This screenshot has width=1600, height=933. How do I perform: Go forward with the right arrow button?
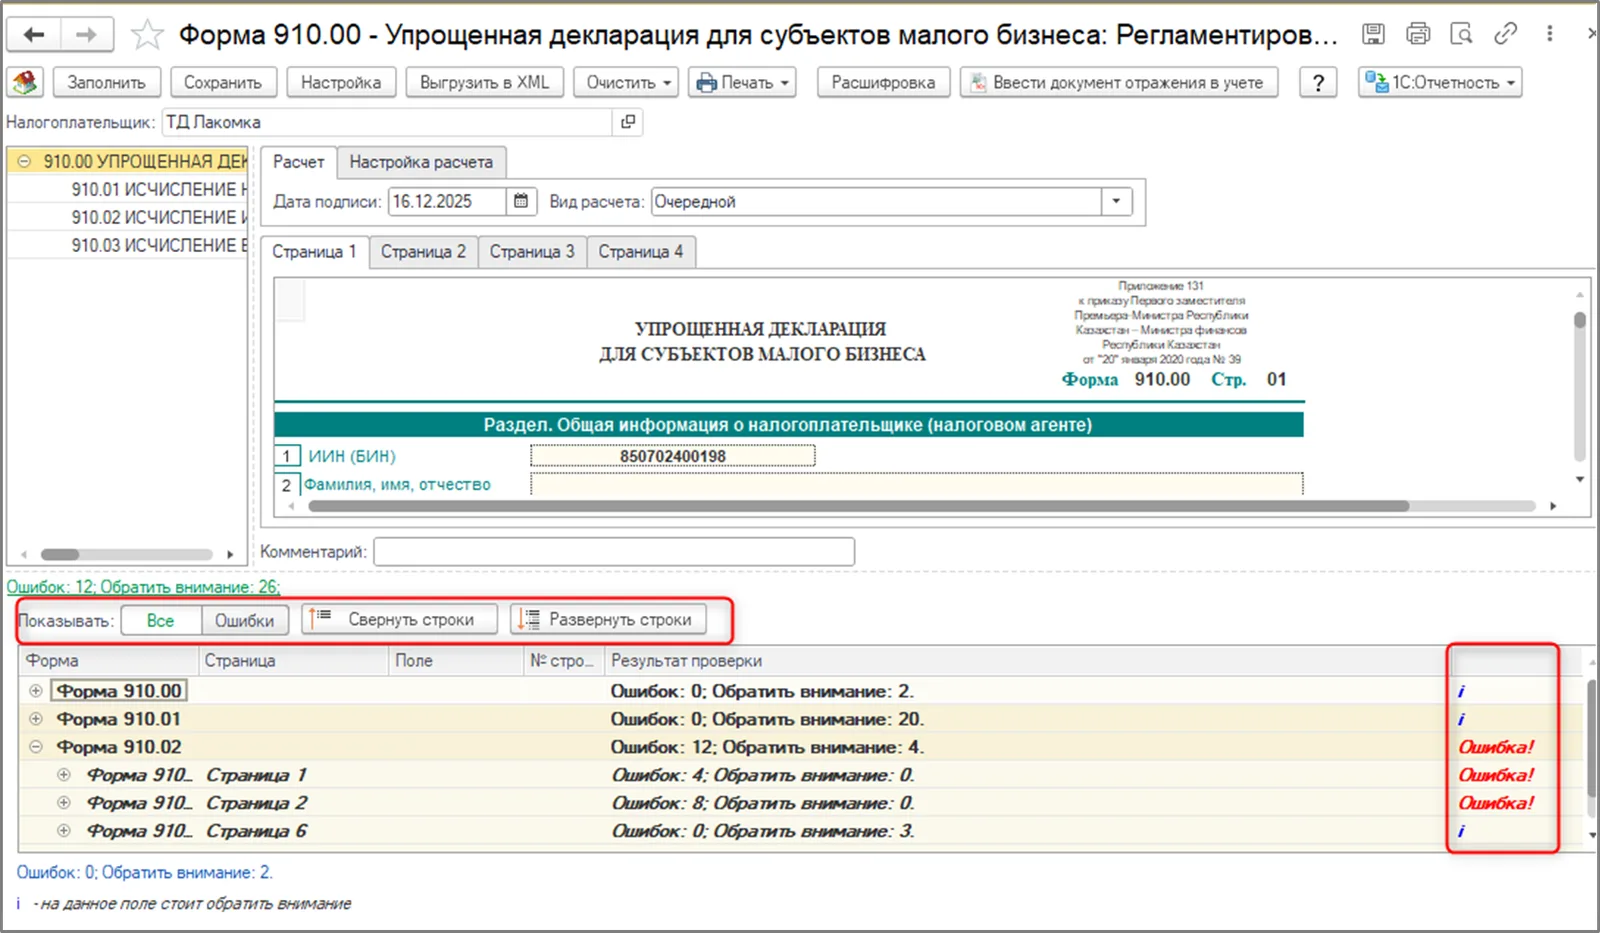point(87,35)
